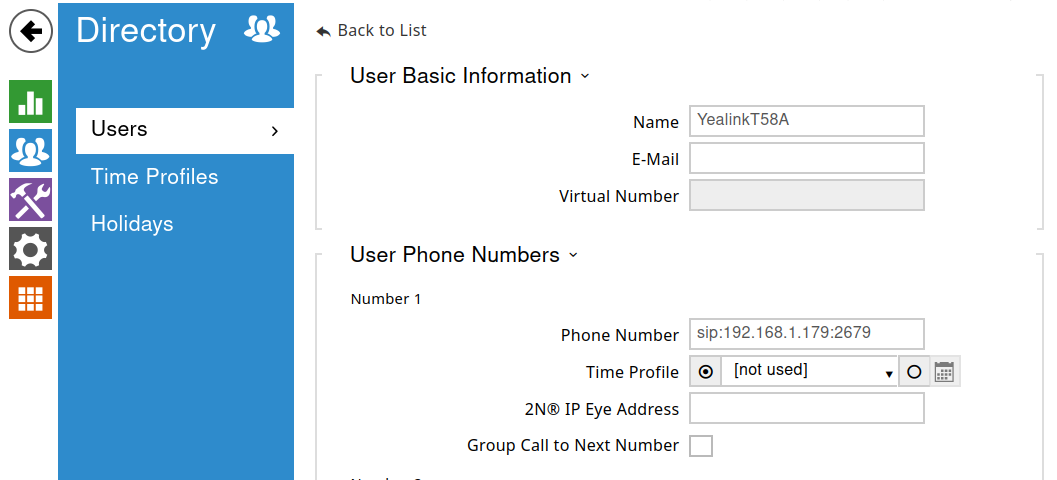The height and width of the screenshot is (480, 1057).
Task: Go to Time Profiles menu item
Action: point(154,177)
